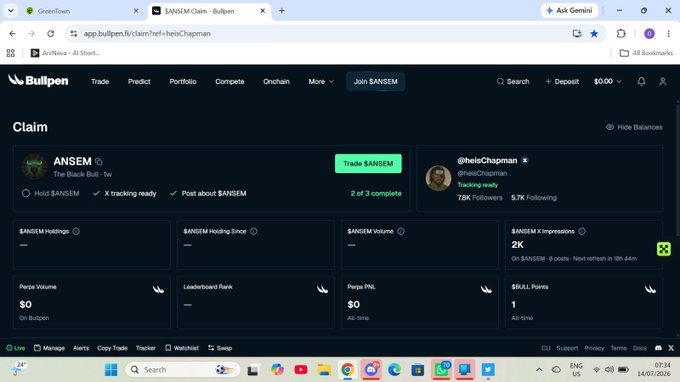Toggle the Live status indicator
The image size is (680, 382).
point(16,348)
